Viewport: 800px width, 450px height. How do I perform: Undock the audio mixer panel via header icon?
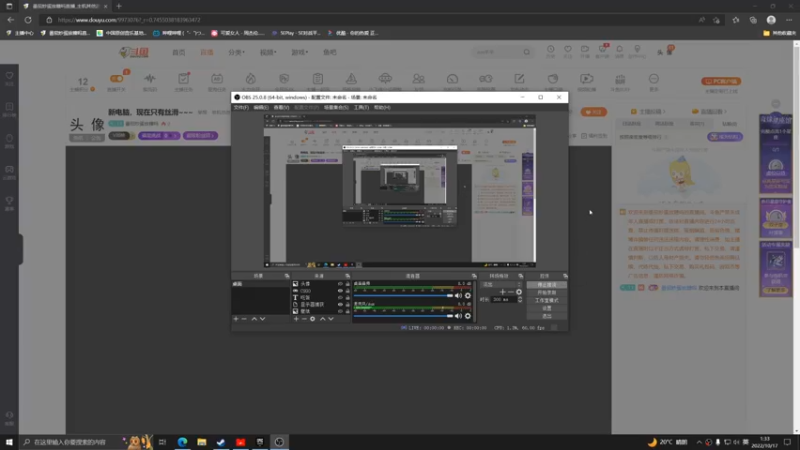(474, 276)
